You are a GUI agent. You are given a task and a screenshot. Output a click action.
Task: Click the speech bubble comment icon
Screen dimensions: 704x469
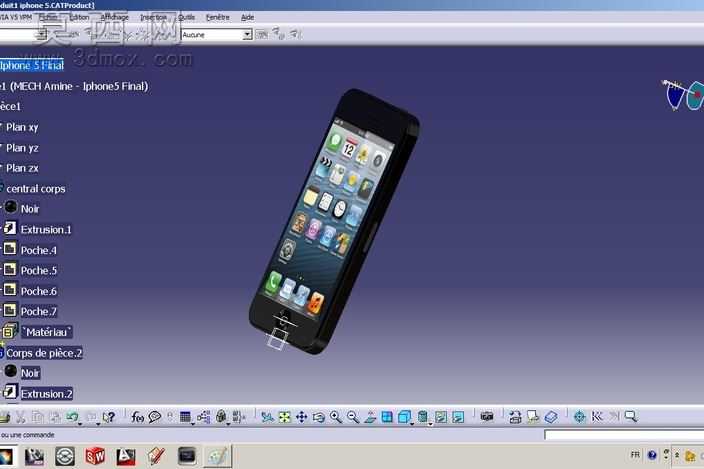[155, 417]
